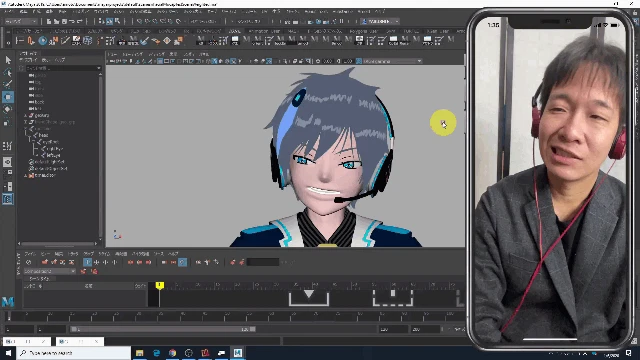Toggle the Outliner layout button in the toolbox

(7, 199)
